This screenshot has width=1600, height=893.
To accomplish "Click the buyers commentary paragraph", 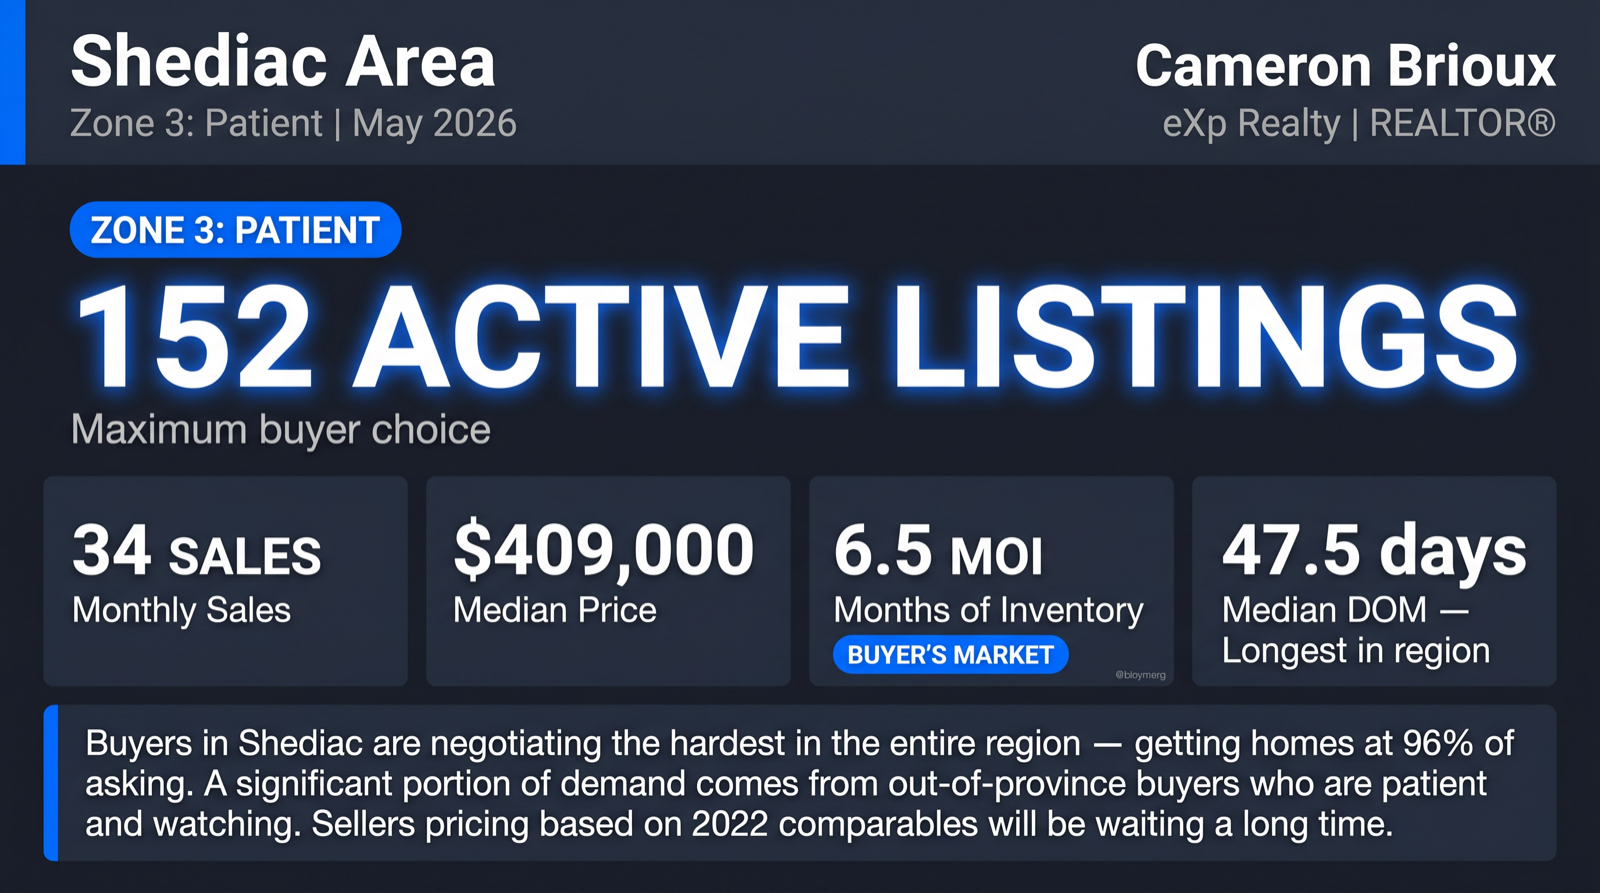I will pyautogui.click(x=800, y=783).
